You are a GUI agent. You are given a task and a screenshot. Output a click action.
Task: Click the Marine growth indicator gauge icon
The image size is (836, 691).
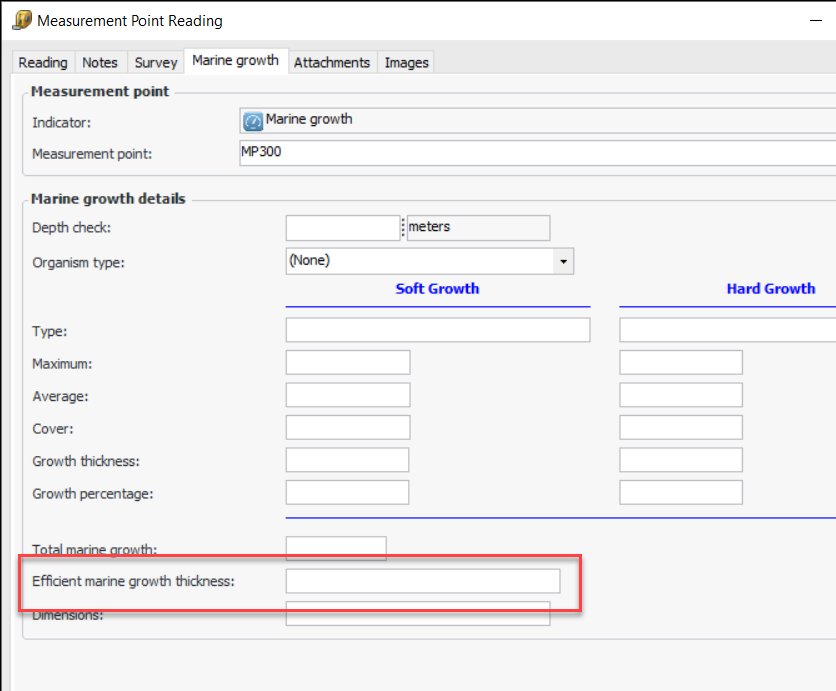coord(252,121)
